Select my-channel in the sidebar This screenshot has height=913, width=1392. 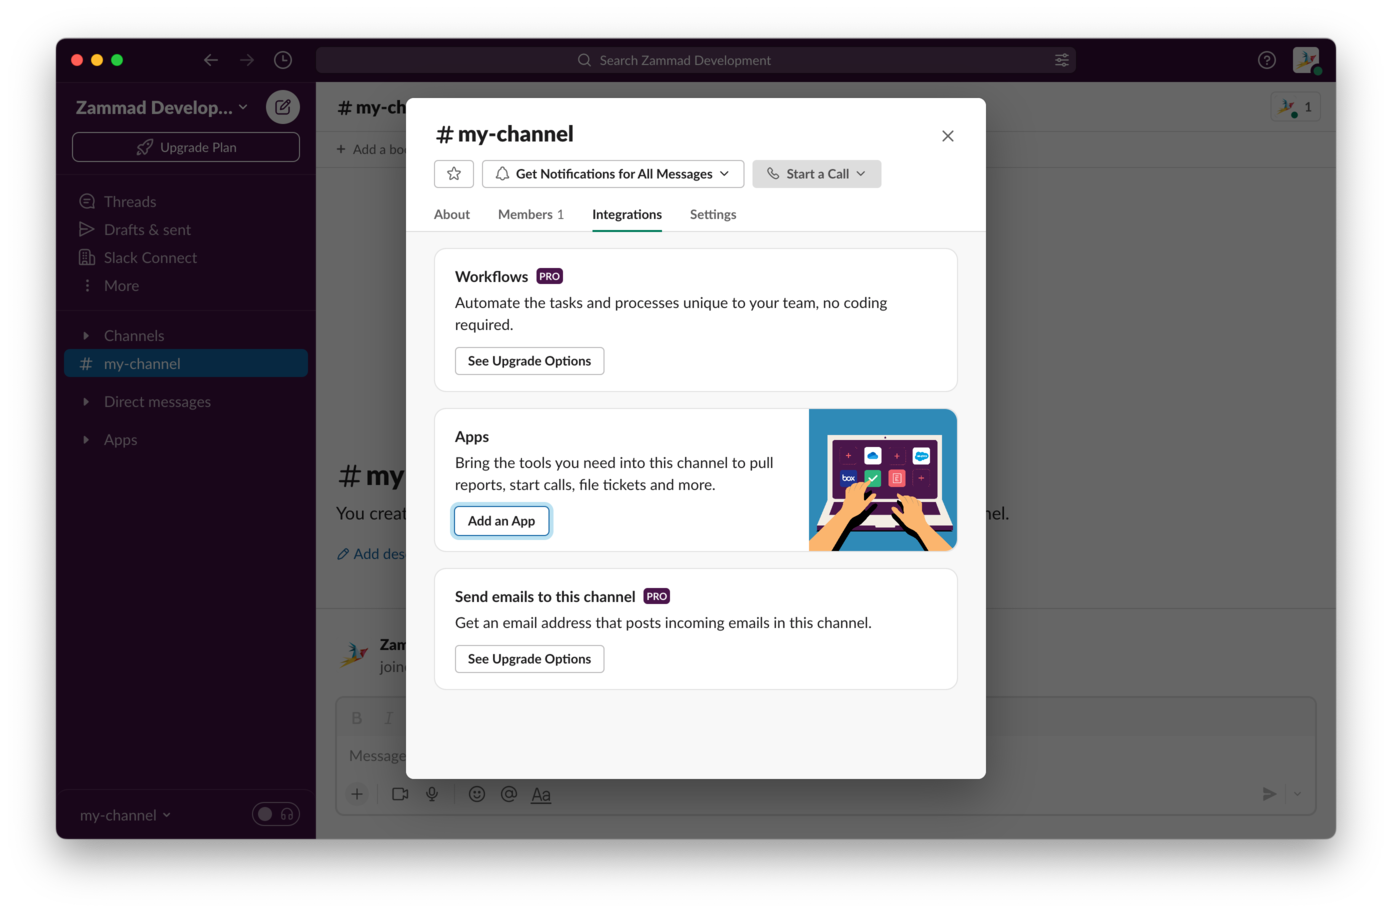pos(186,364)
